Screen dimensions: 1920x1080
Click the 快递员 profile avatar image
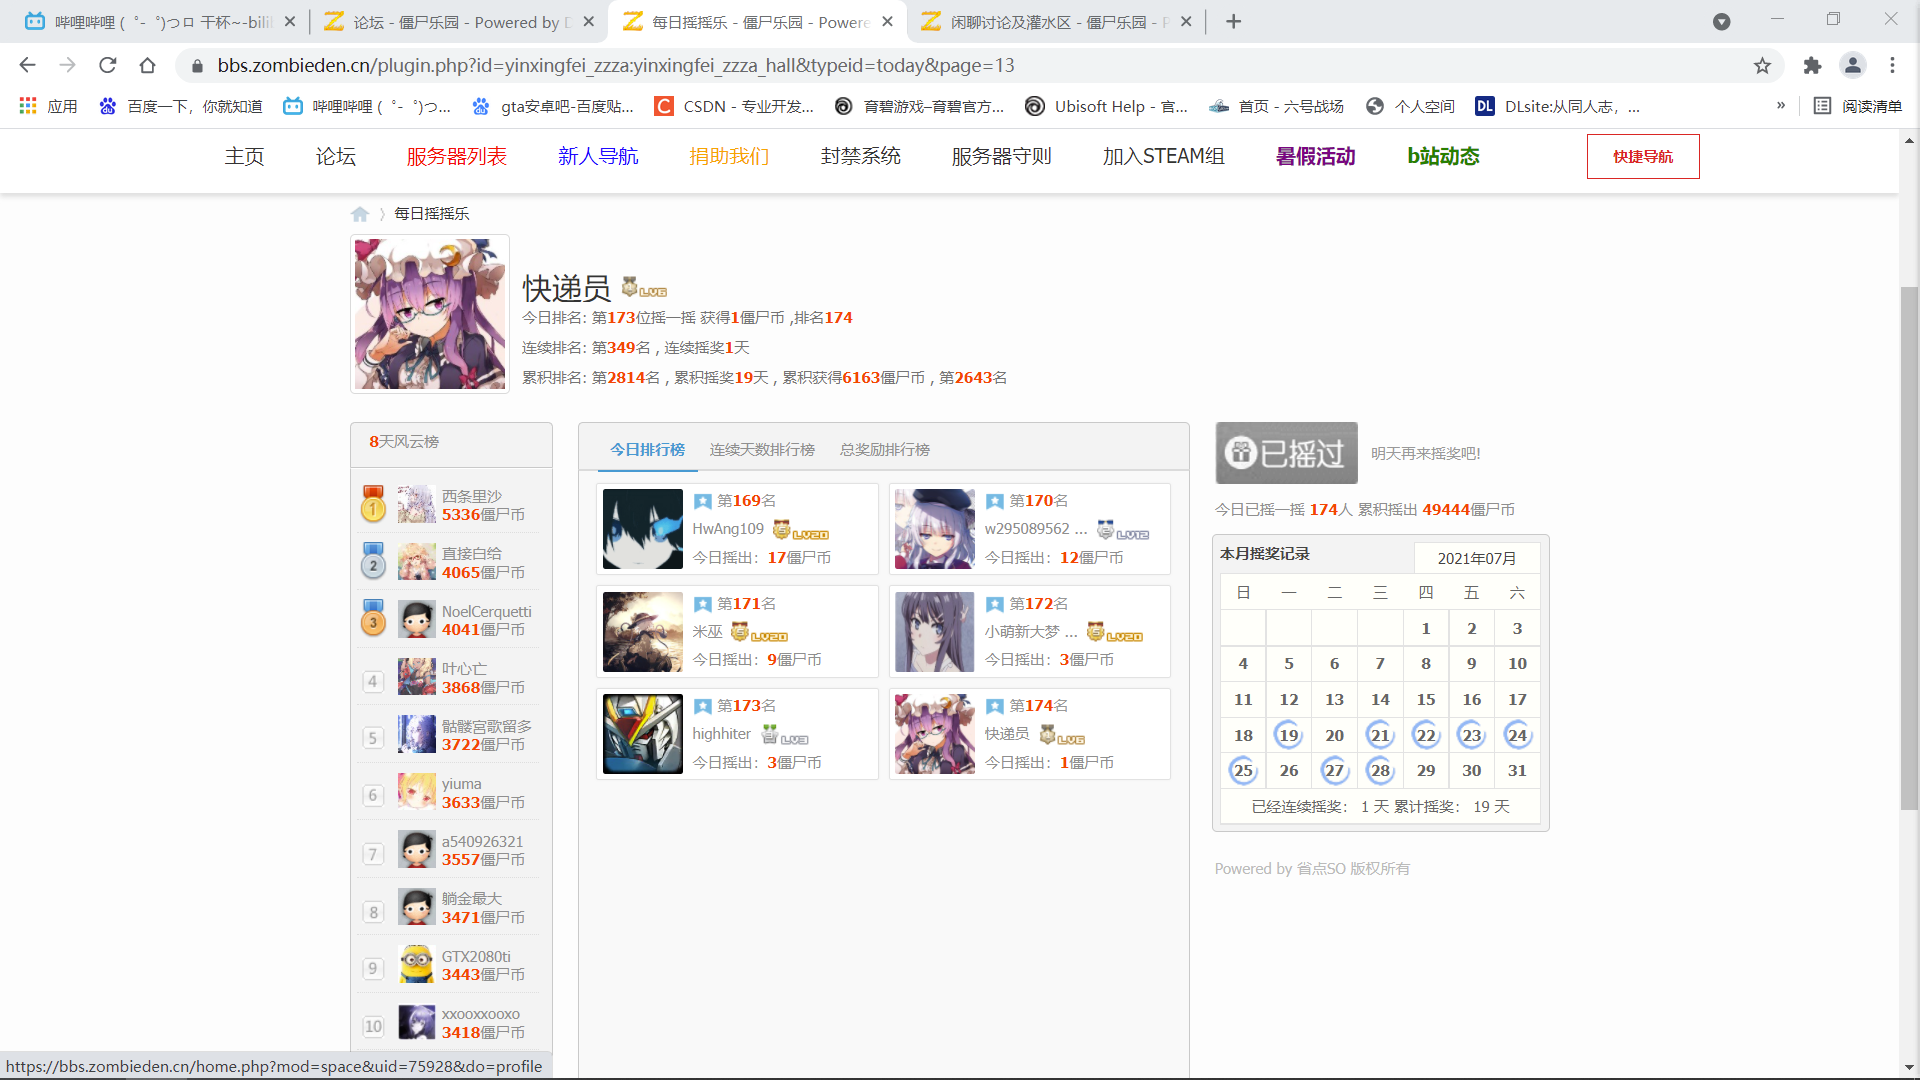pyautogui.click(x=430, y=314)
